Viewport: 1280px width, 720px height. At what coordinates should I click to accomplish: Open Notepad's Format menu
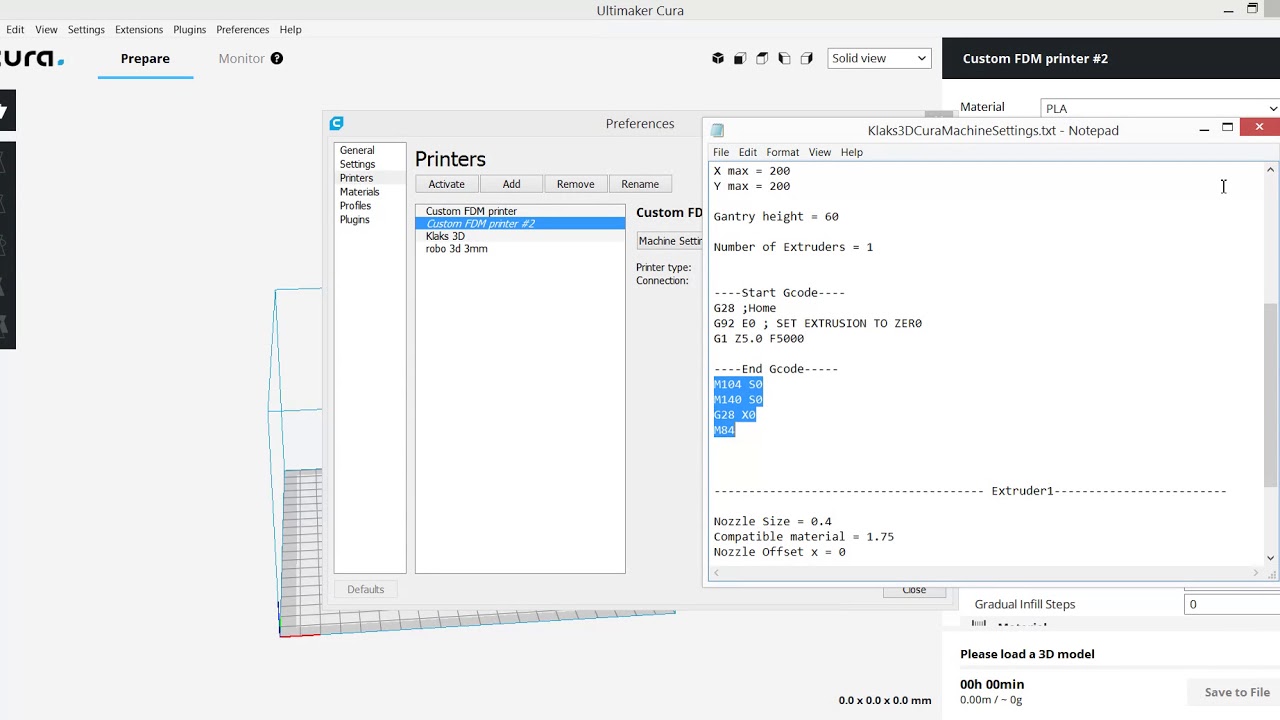(x=782, y=152)
